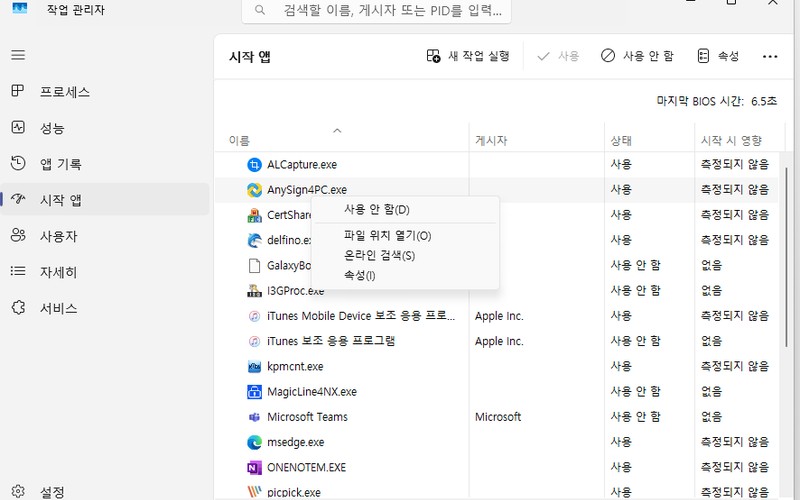
Task: Click the Microsoft Teams icon
Action: click(x=254, y=417)
